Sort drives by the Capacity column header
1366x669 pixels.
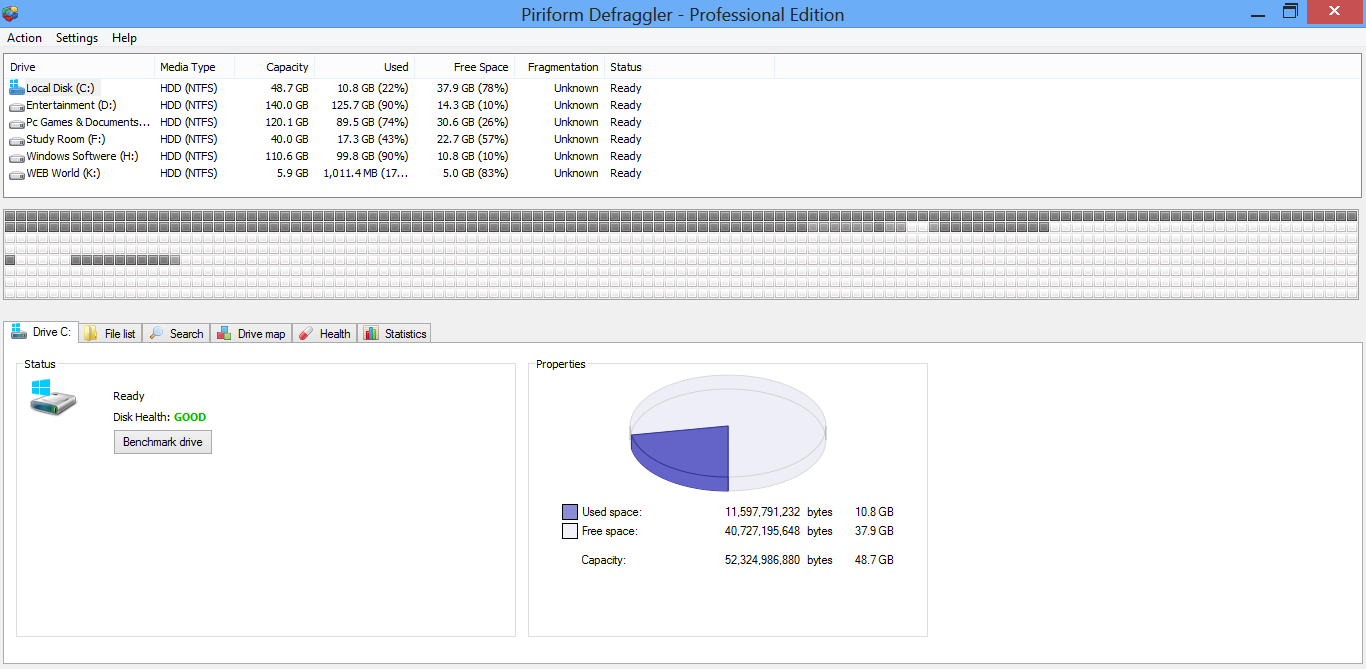click(288, 67)
